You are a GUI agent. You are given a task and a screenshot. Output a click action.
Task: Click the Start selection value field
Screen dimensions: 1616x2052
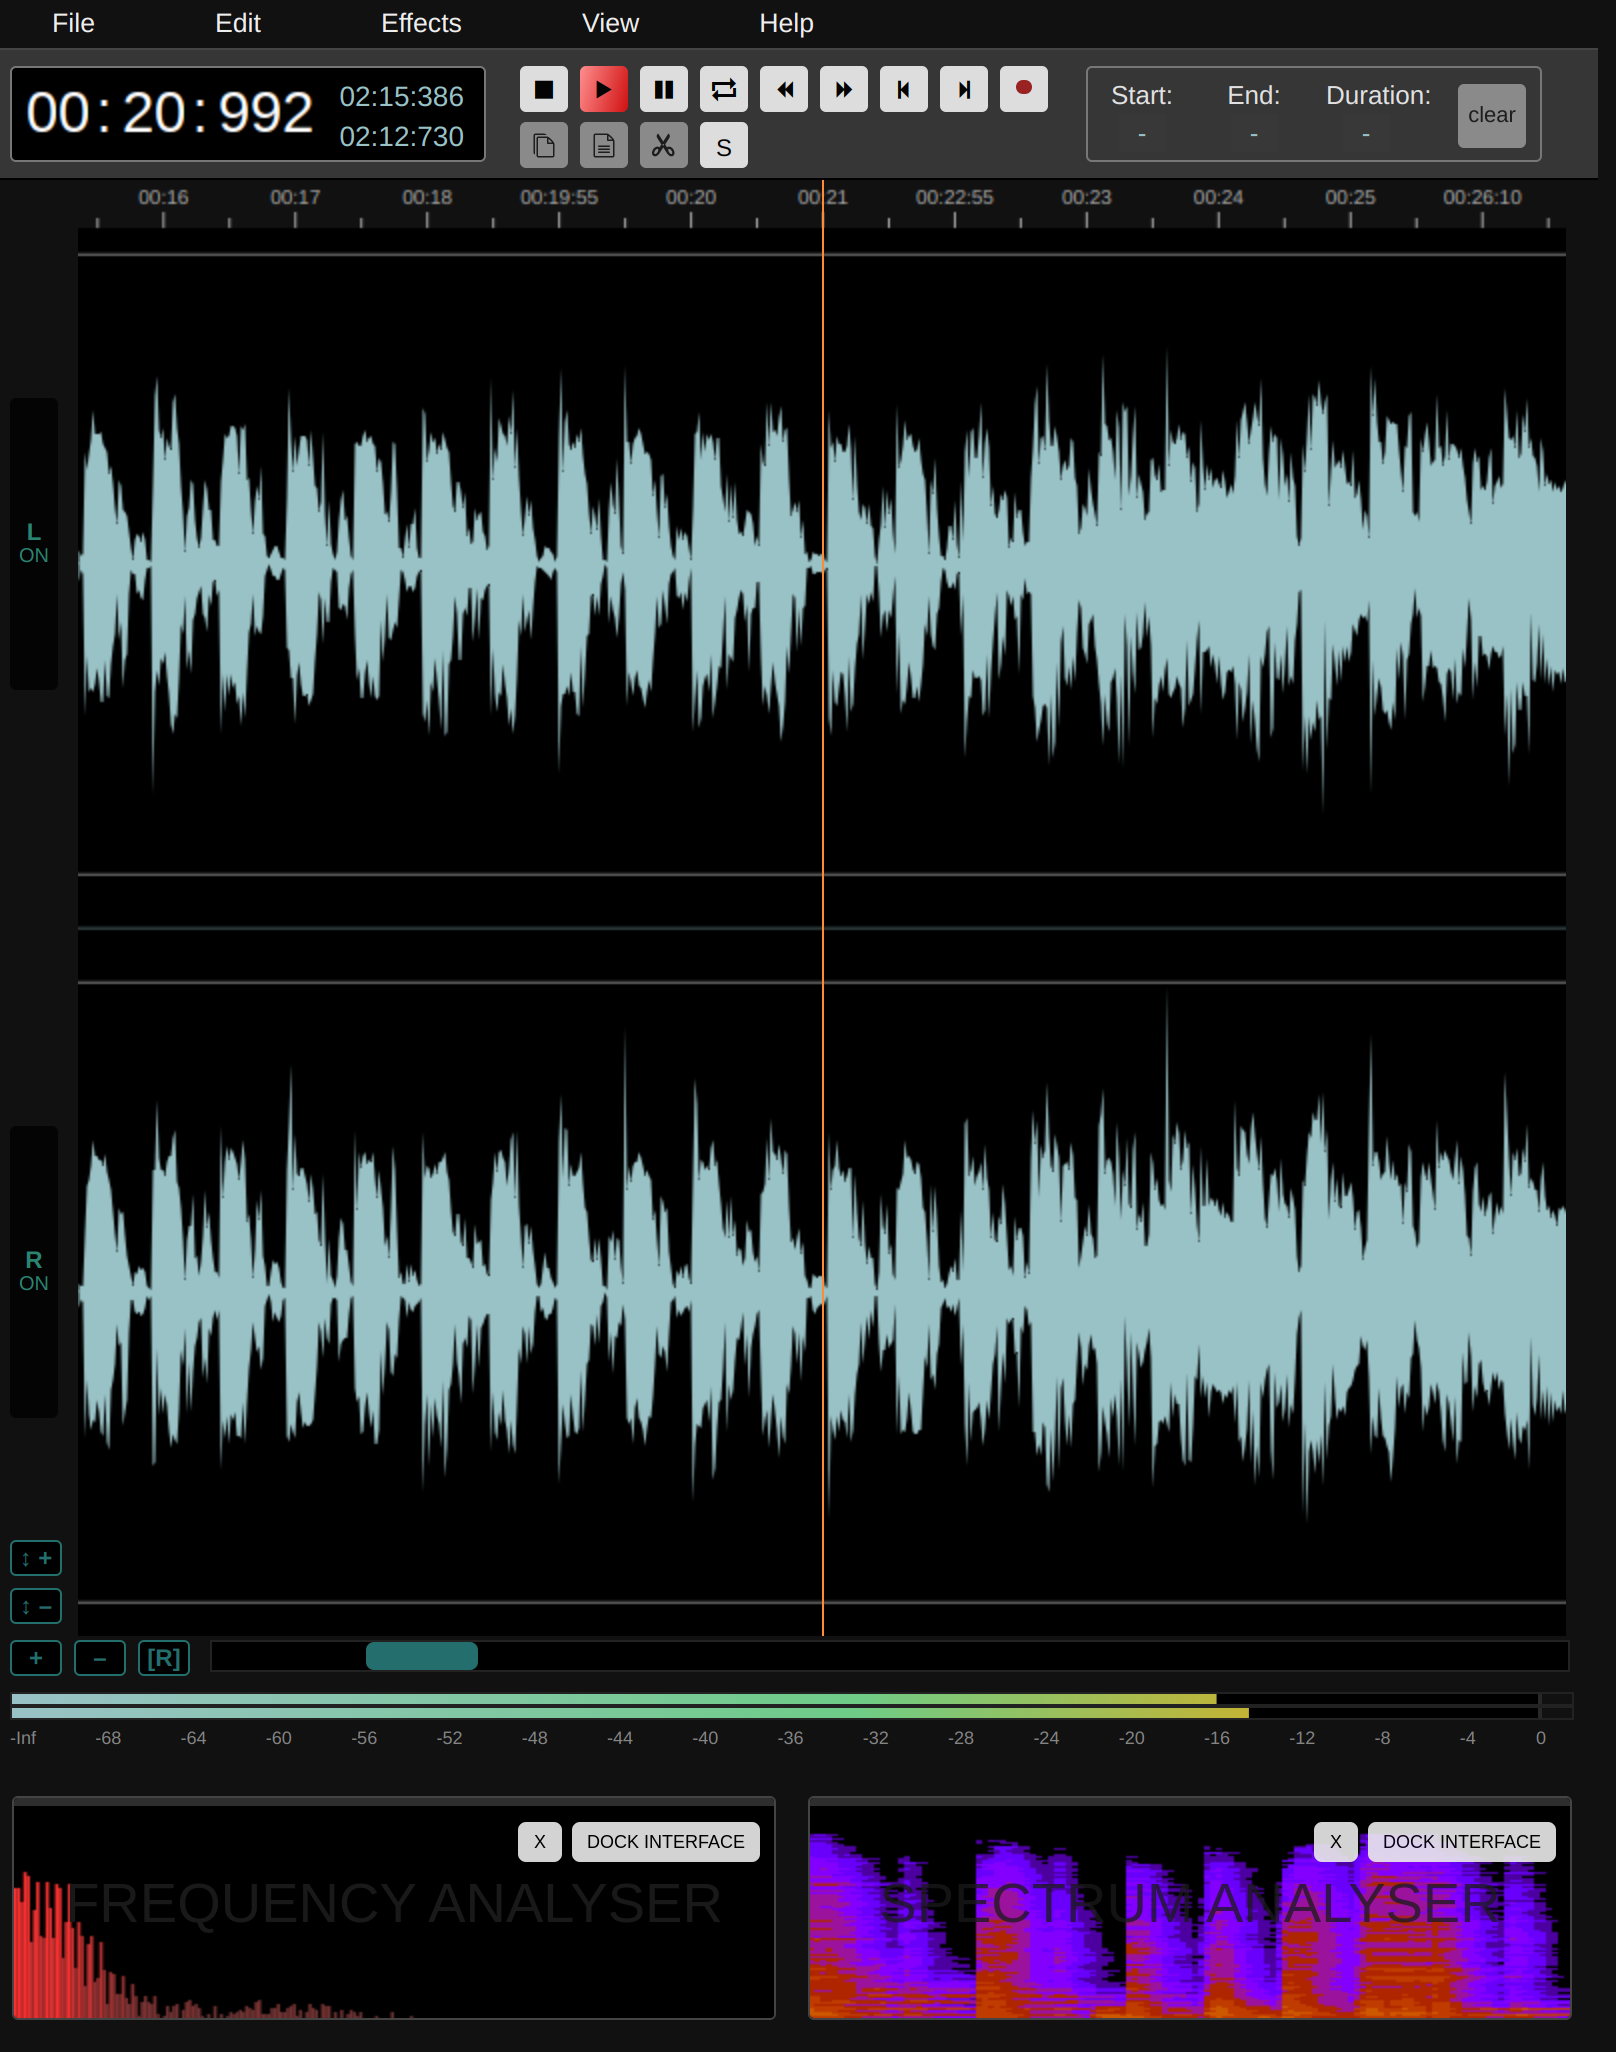[x=1142, y=134]
